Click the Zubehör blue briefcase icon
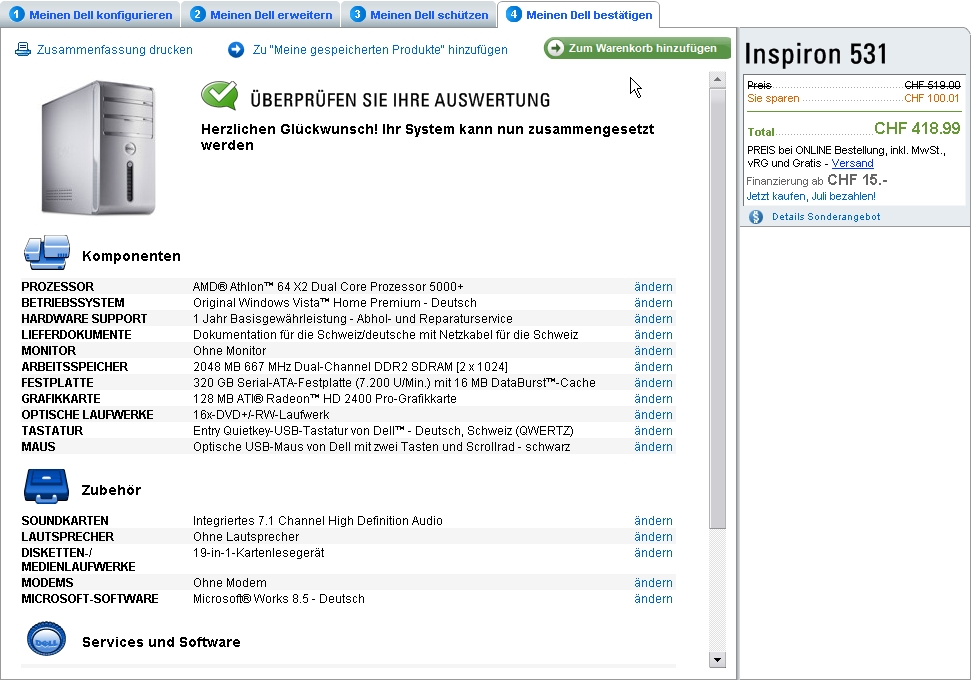 click(x=45, y=487)
